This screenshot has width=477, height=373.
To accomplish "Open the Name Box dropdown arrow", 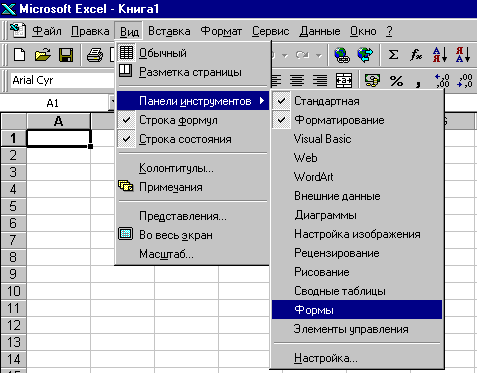I will point(112,103).
